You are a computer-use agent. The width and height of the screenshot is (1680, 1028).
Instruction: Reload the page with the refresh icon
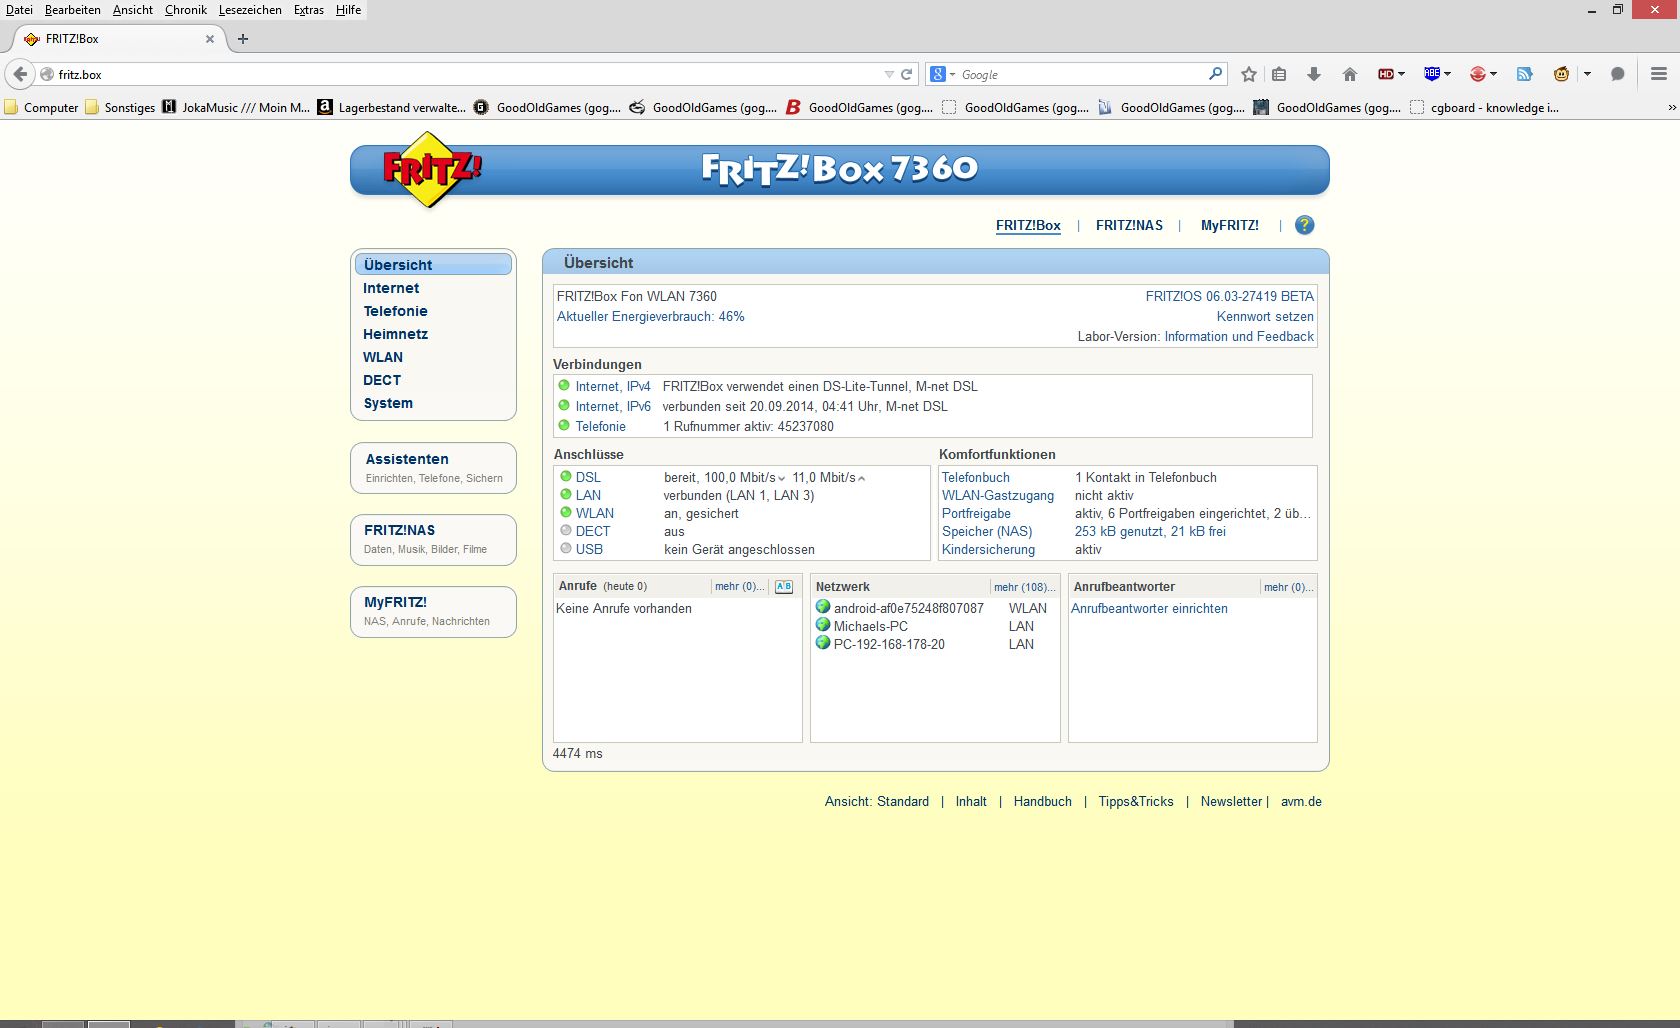point(907,74)
